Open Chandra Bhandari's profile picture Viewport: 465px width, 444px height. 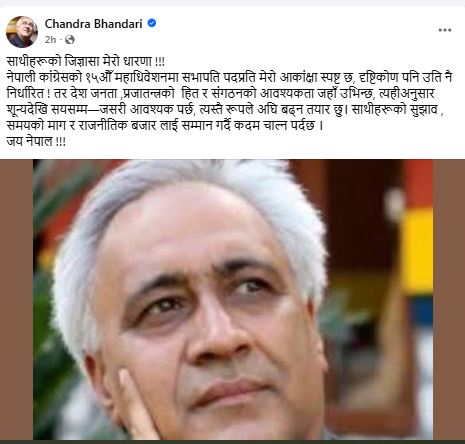pos(22,32)
